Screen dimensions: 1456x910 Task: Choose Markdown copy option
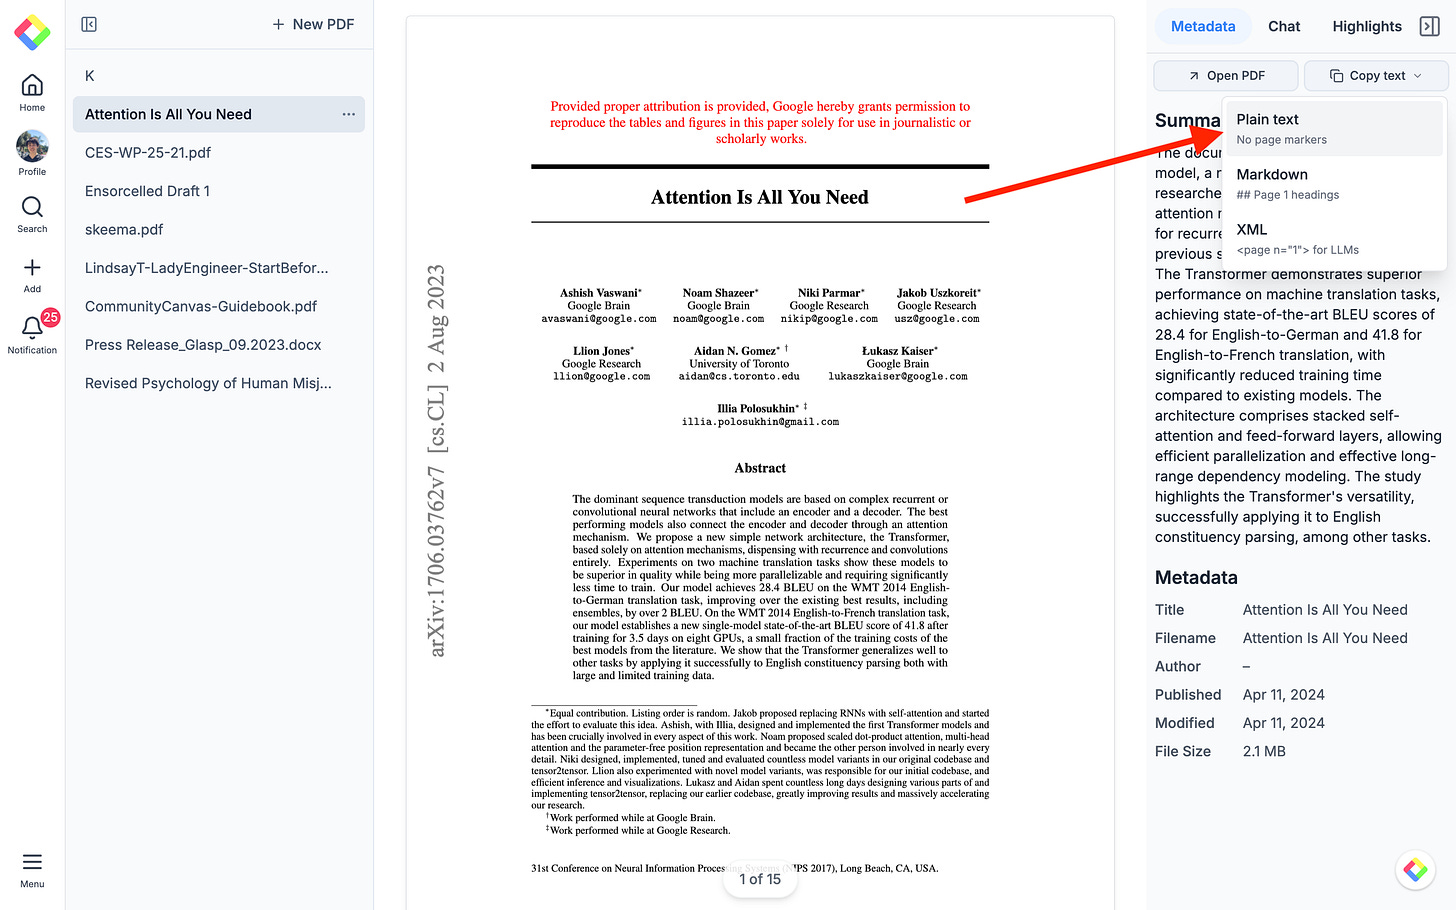(1334, 183)
